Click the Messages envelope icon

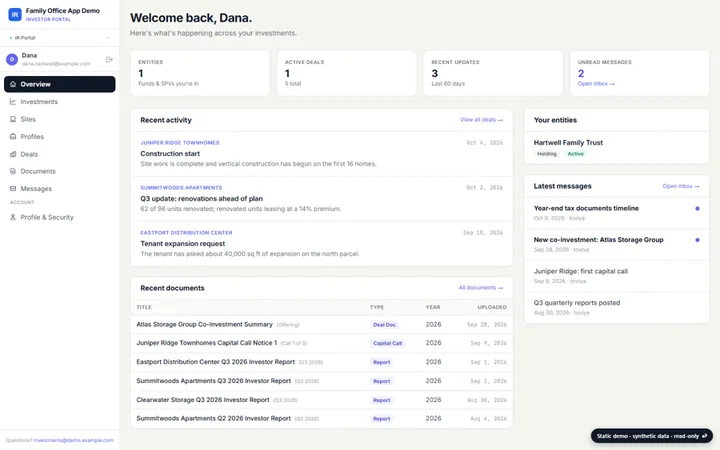[x=13, y=189]
